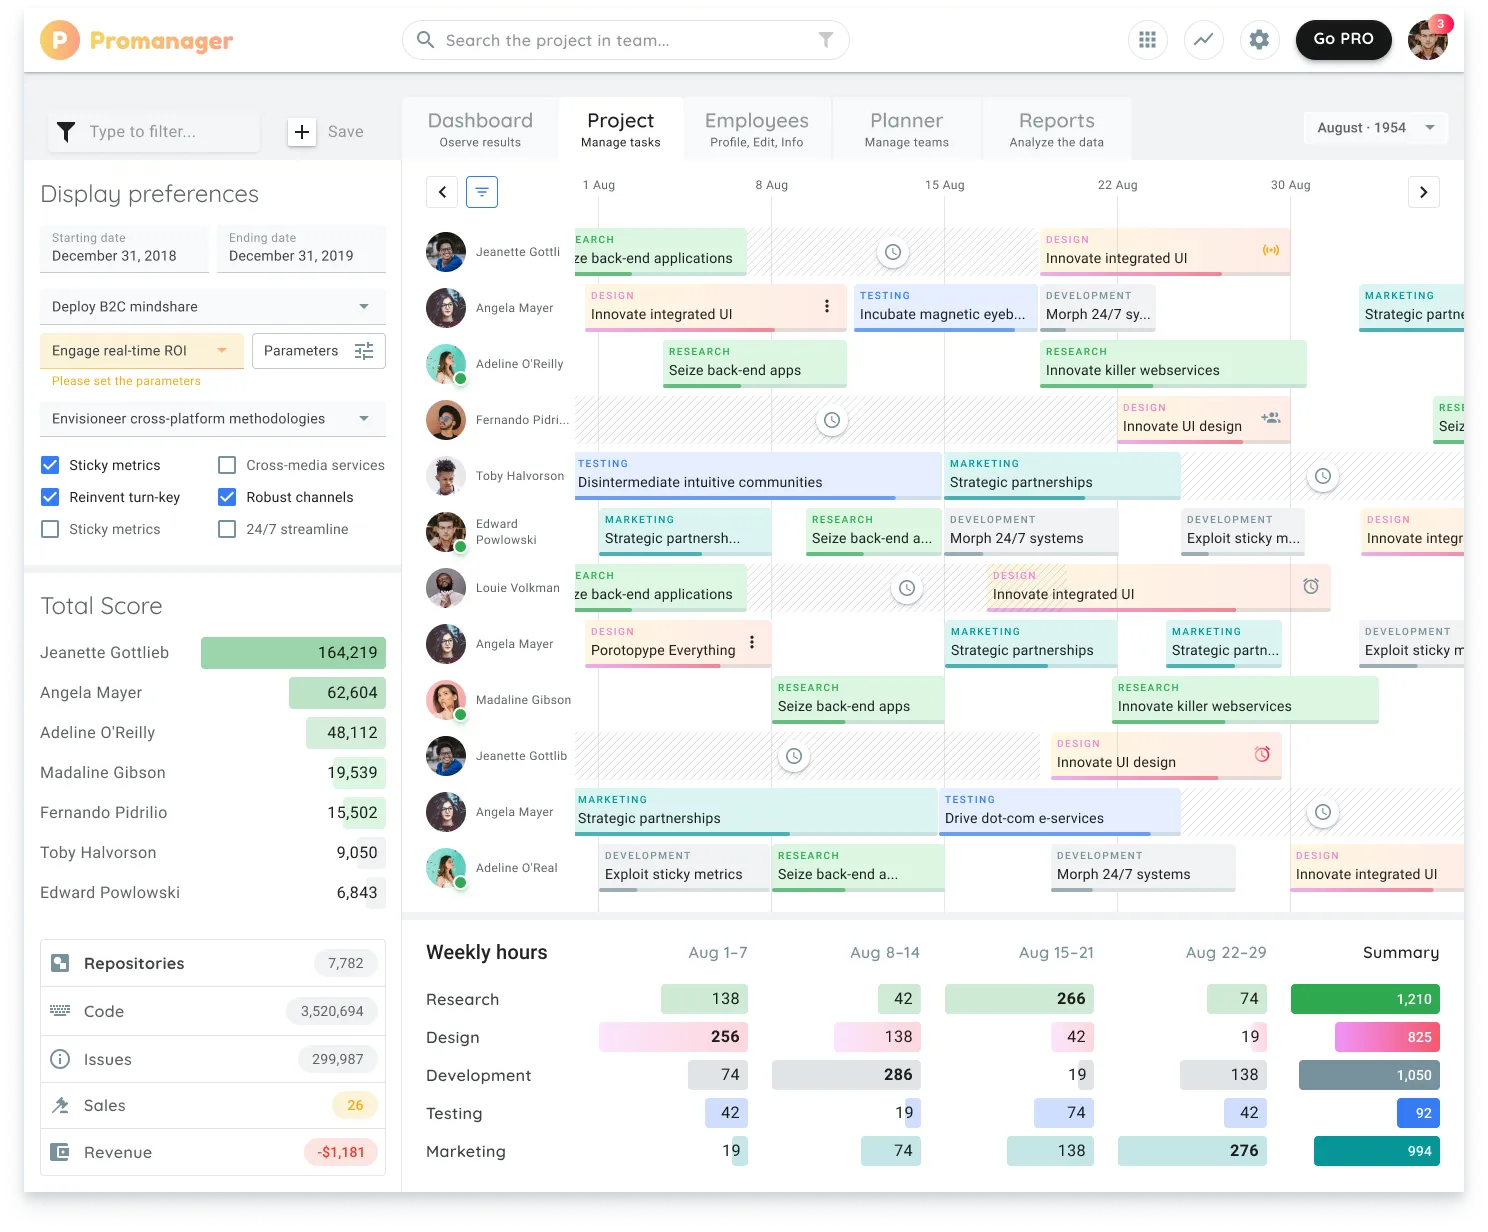Select the filter icon above the timeline
This screenshot has height=1232, width=1488.
482,191
